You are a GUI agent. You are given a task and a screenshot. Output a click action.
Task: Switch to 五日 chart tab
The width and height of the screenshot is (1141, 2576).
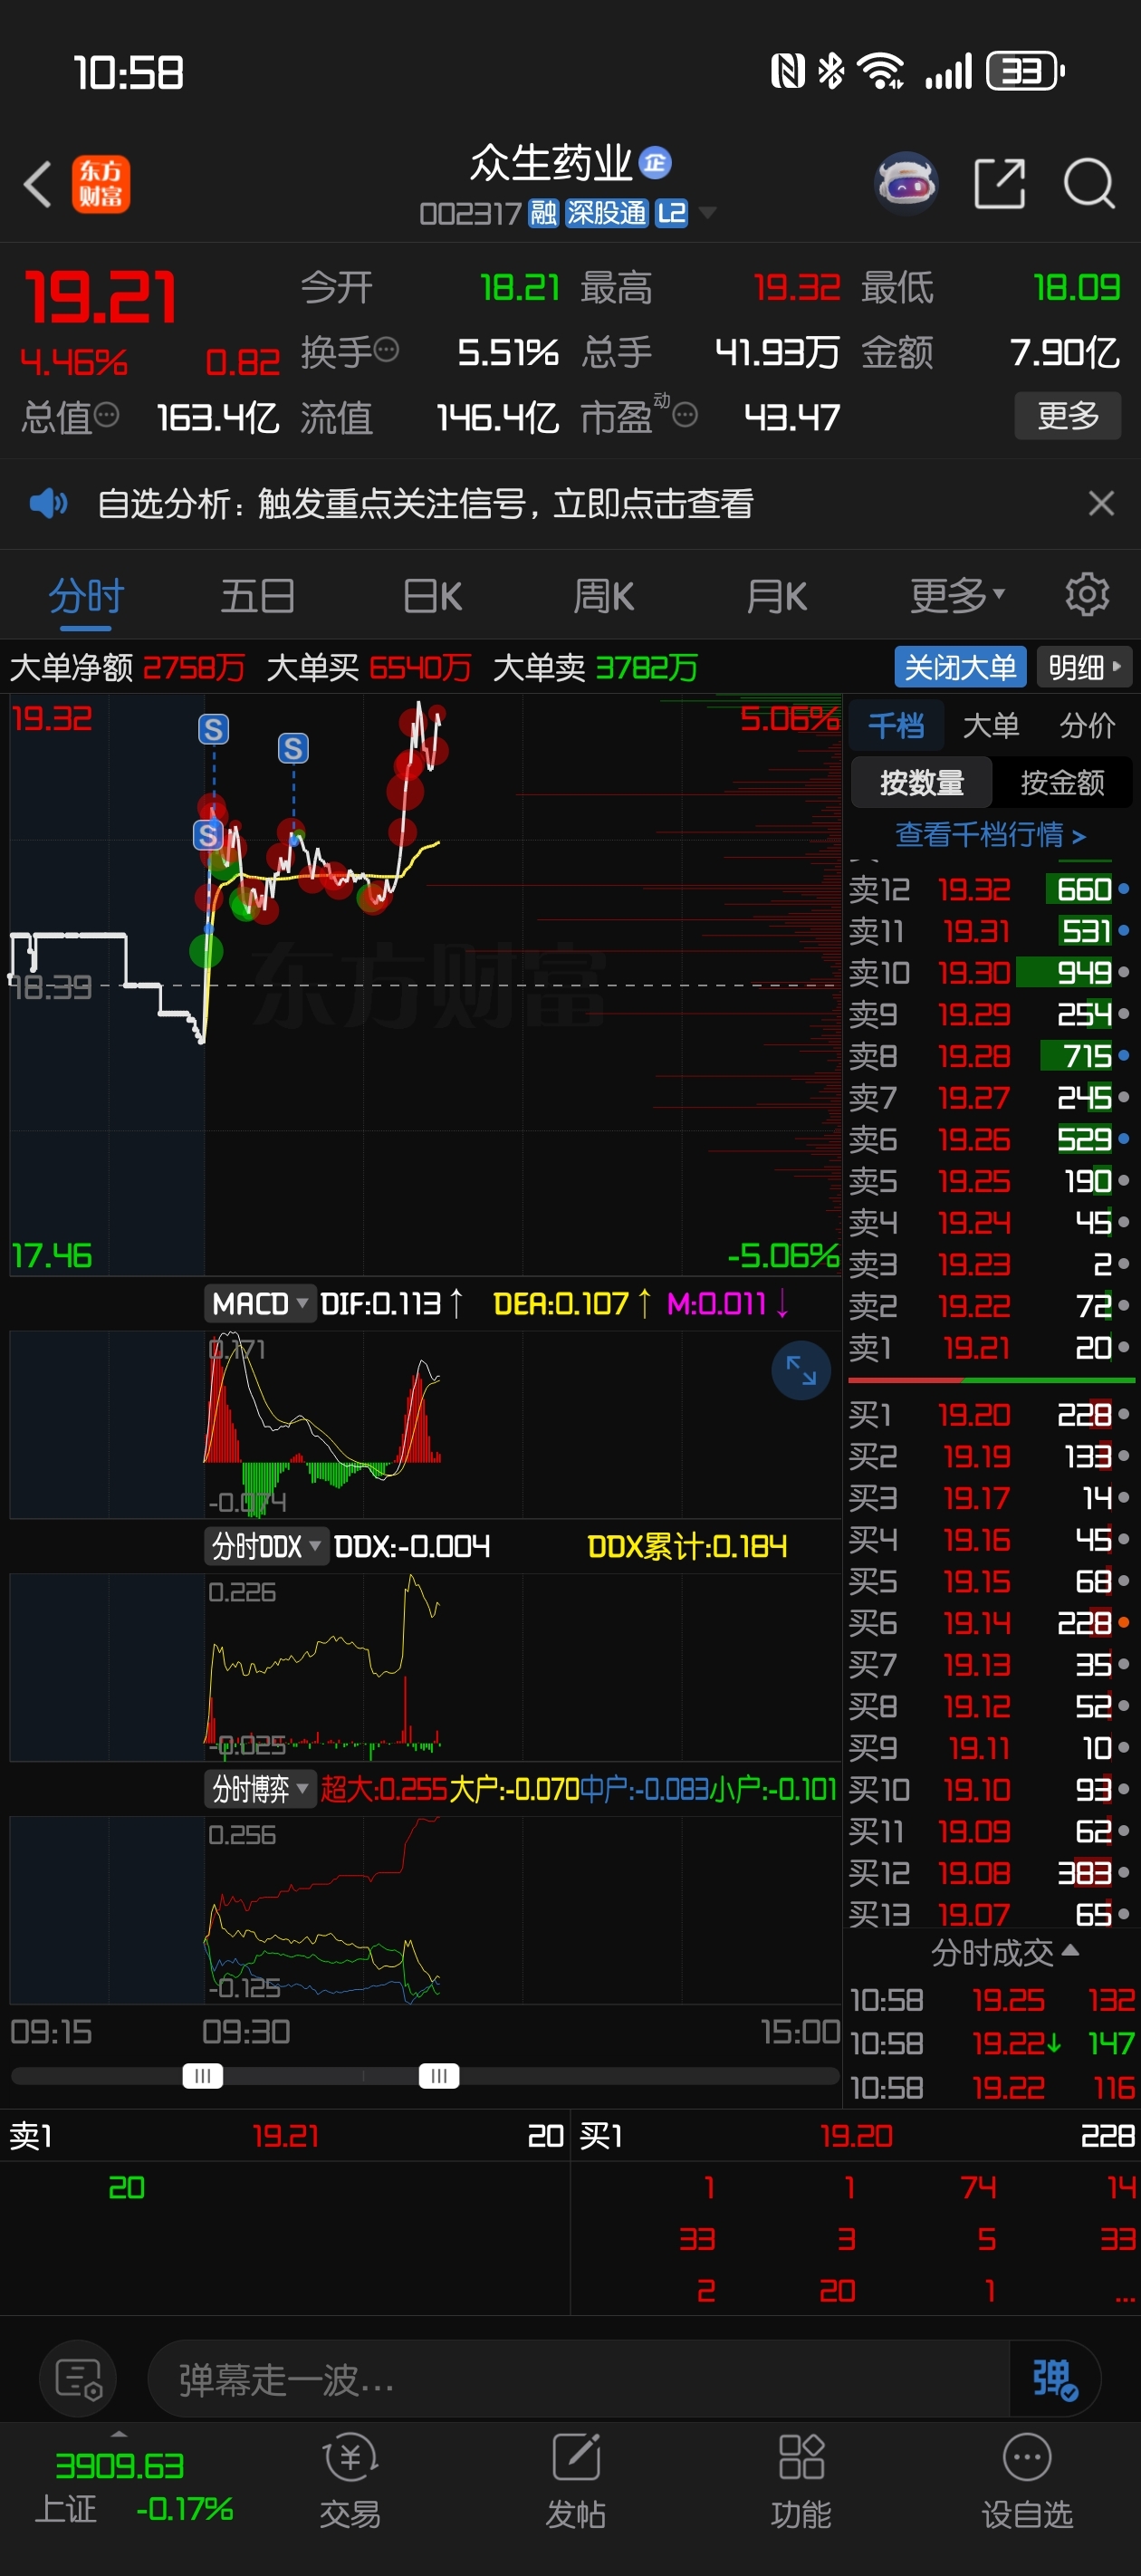(257, 597)
